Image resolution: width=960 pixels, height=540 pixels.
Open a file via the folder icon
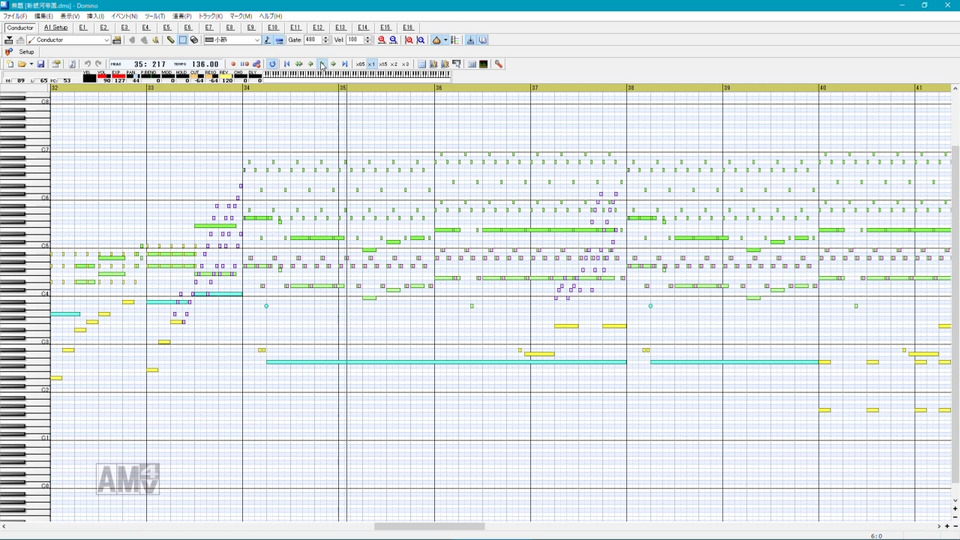pyautogui.click(x=21, y=64)
